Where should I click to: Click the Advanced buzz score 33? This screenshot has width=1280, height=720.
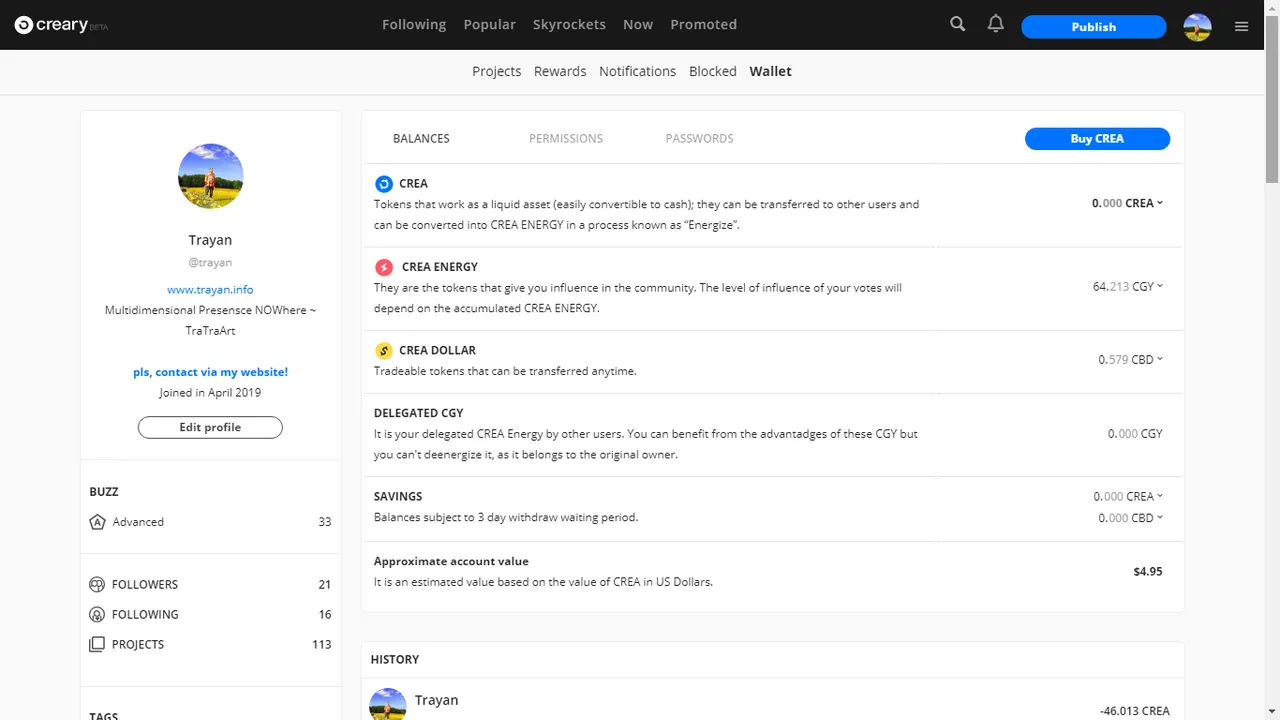pyautogui.click(x=325, y=522)
